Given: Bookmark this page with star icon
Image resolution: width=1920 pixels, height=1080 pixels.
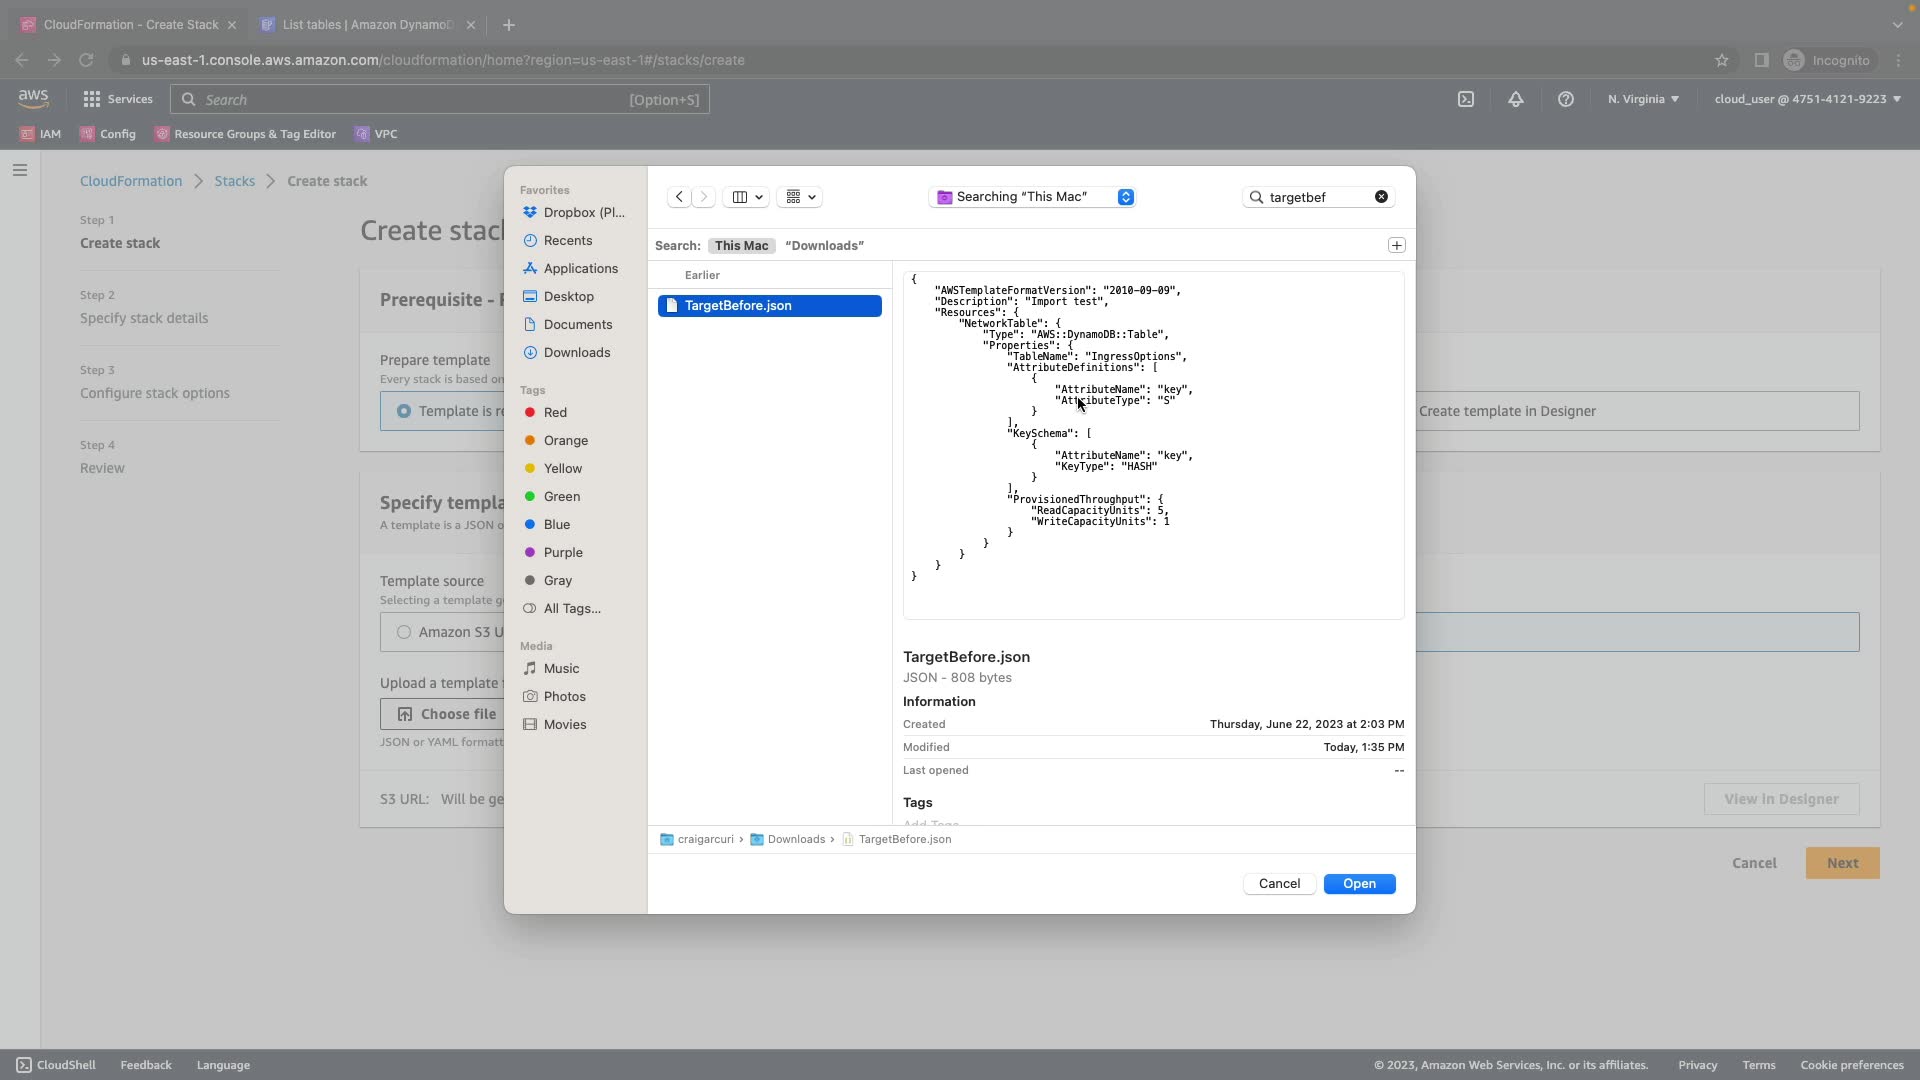Looking at the screenshot, I should [x=1721, y=60].
